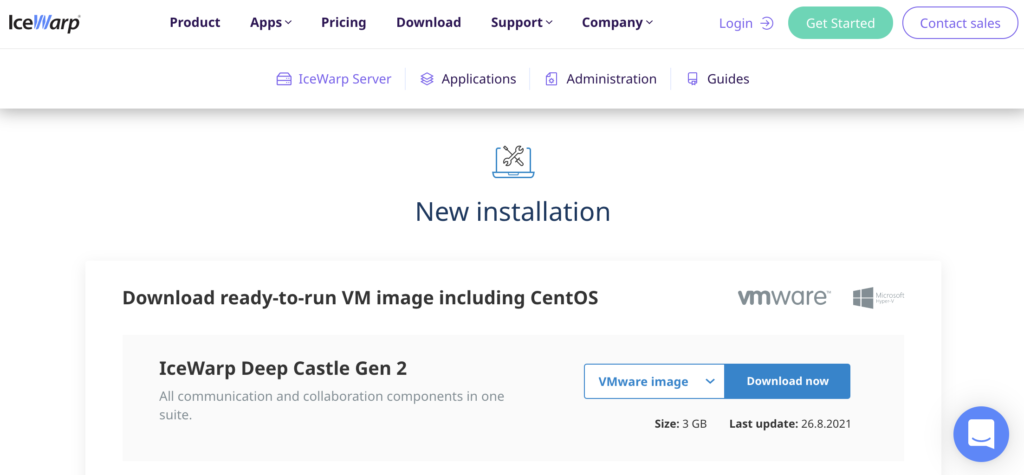Click the Login arrow icon
Viewport: 1024px width, 475px height.
[x=767, y=23]
